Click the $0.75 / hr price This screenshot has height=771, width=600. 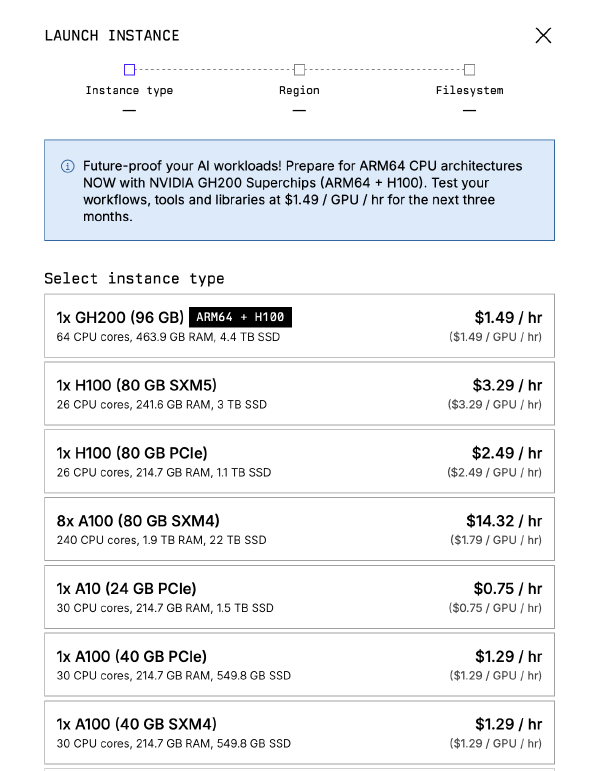click(508, 589)
